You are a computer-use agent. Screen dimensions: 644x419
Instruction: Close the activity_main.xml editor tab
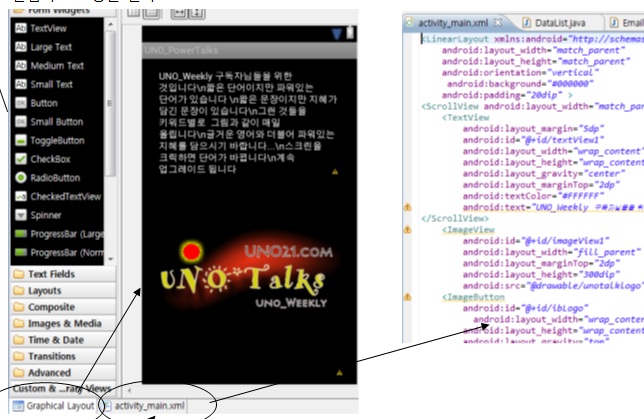click(x=497, y=22)
